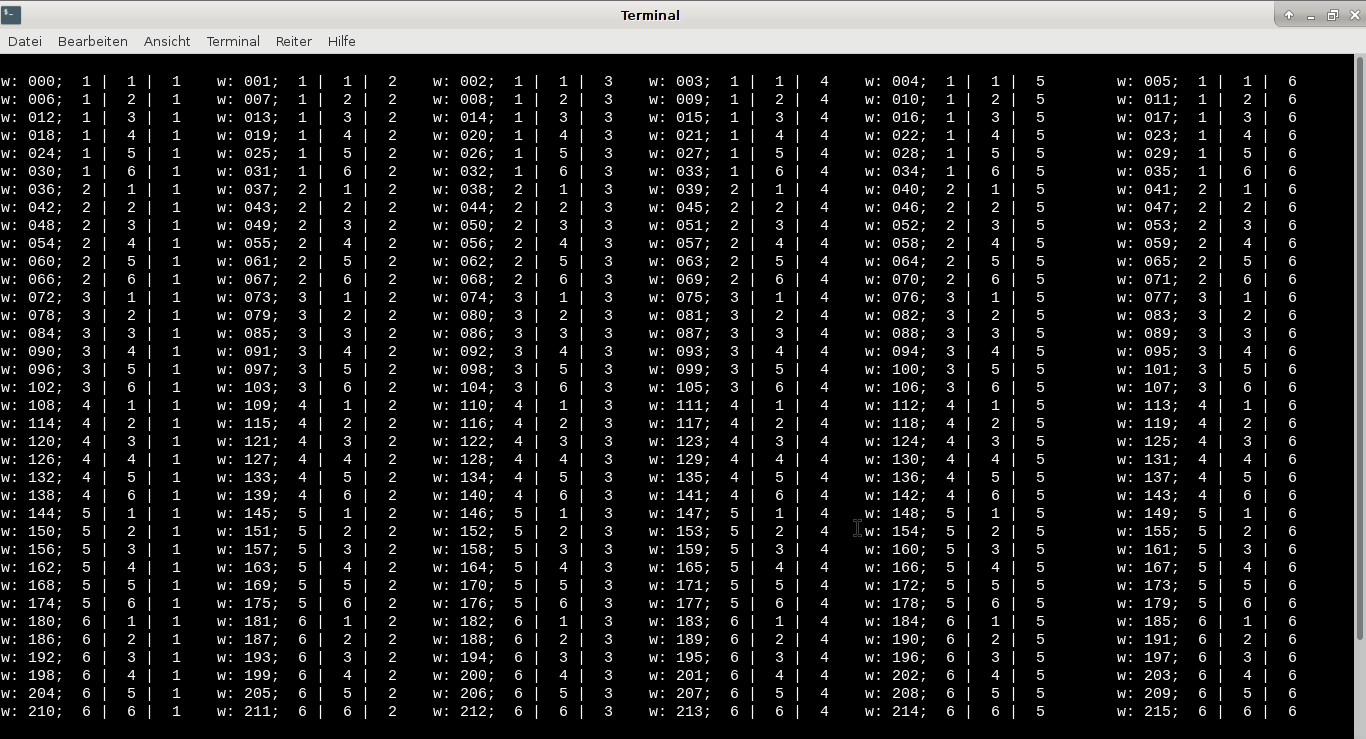Click the text 'w: 145;'
The width and height of the screenshot is (1366, 739).
(x=247, y=513)
